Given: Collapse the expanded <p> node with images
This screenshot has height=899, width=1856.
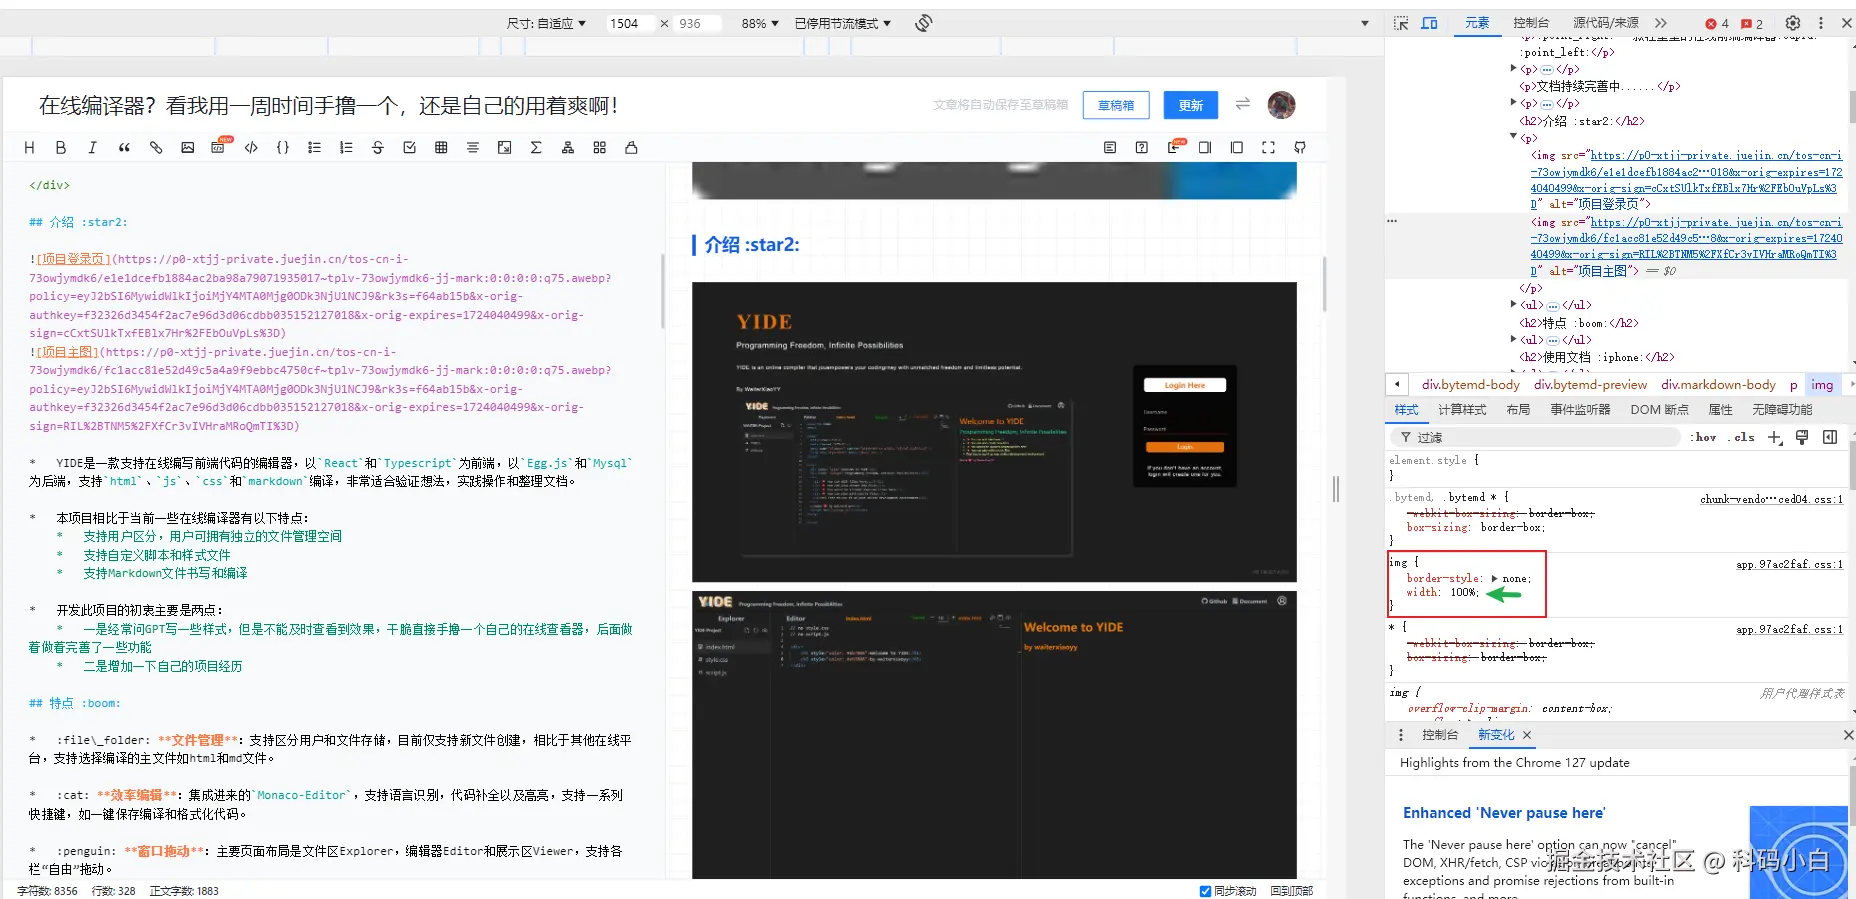Looking at the screenshot, I should click(x=1514, y=137).
